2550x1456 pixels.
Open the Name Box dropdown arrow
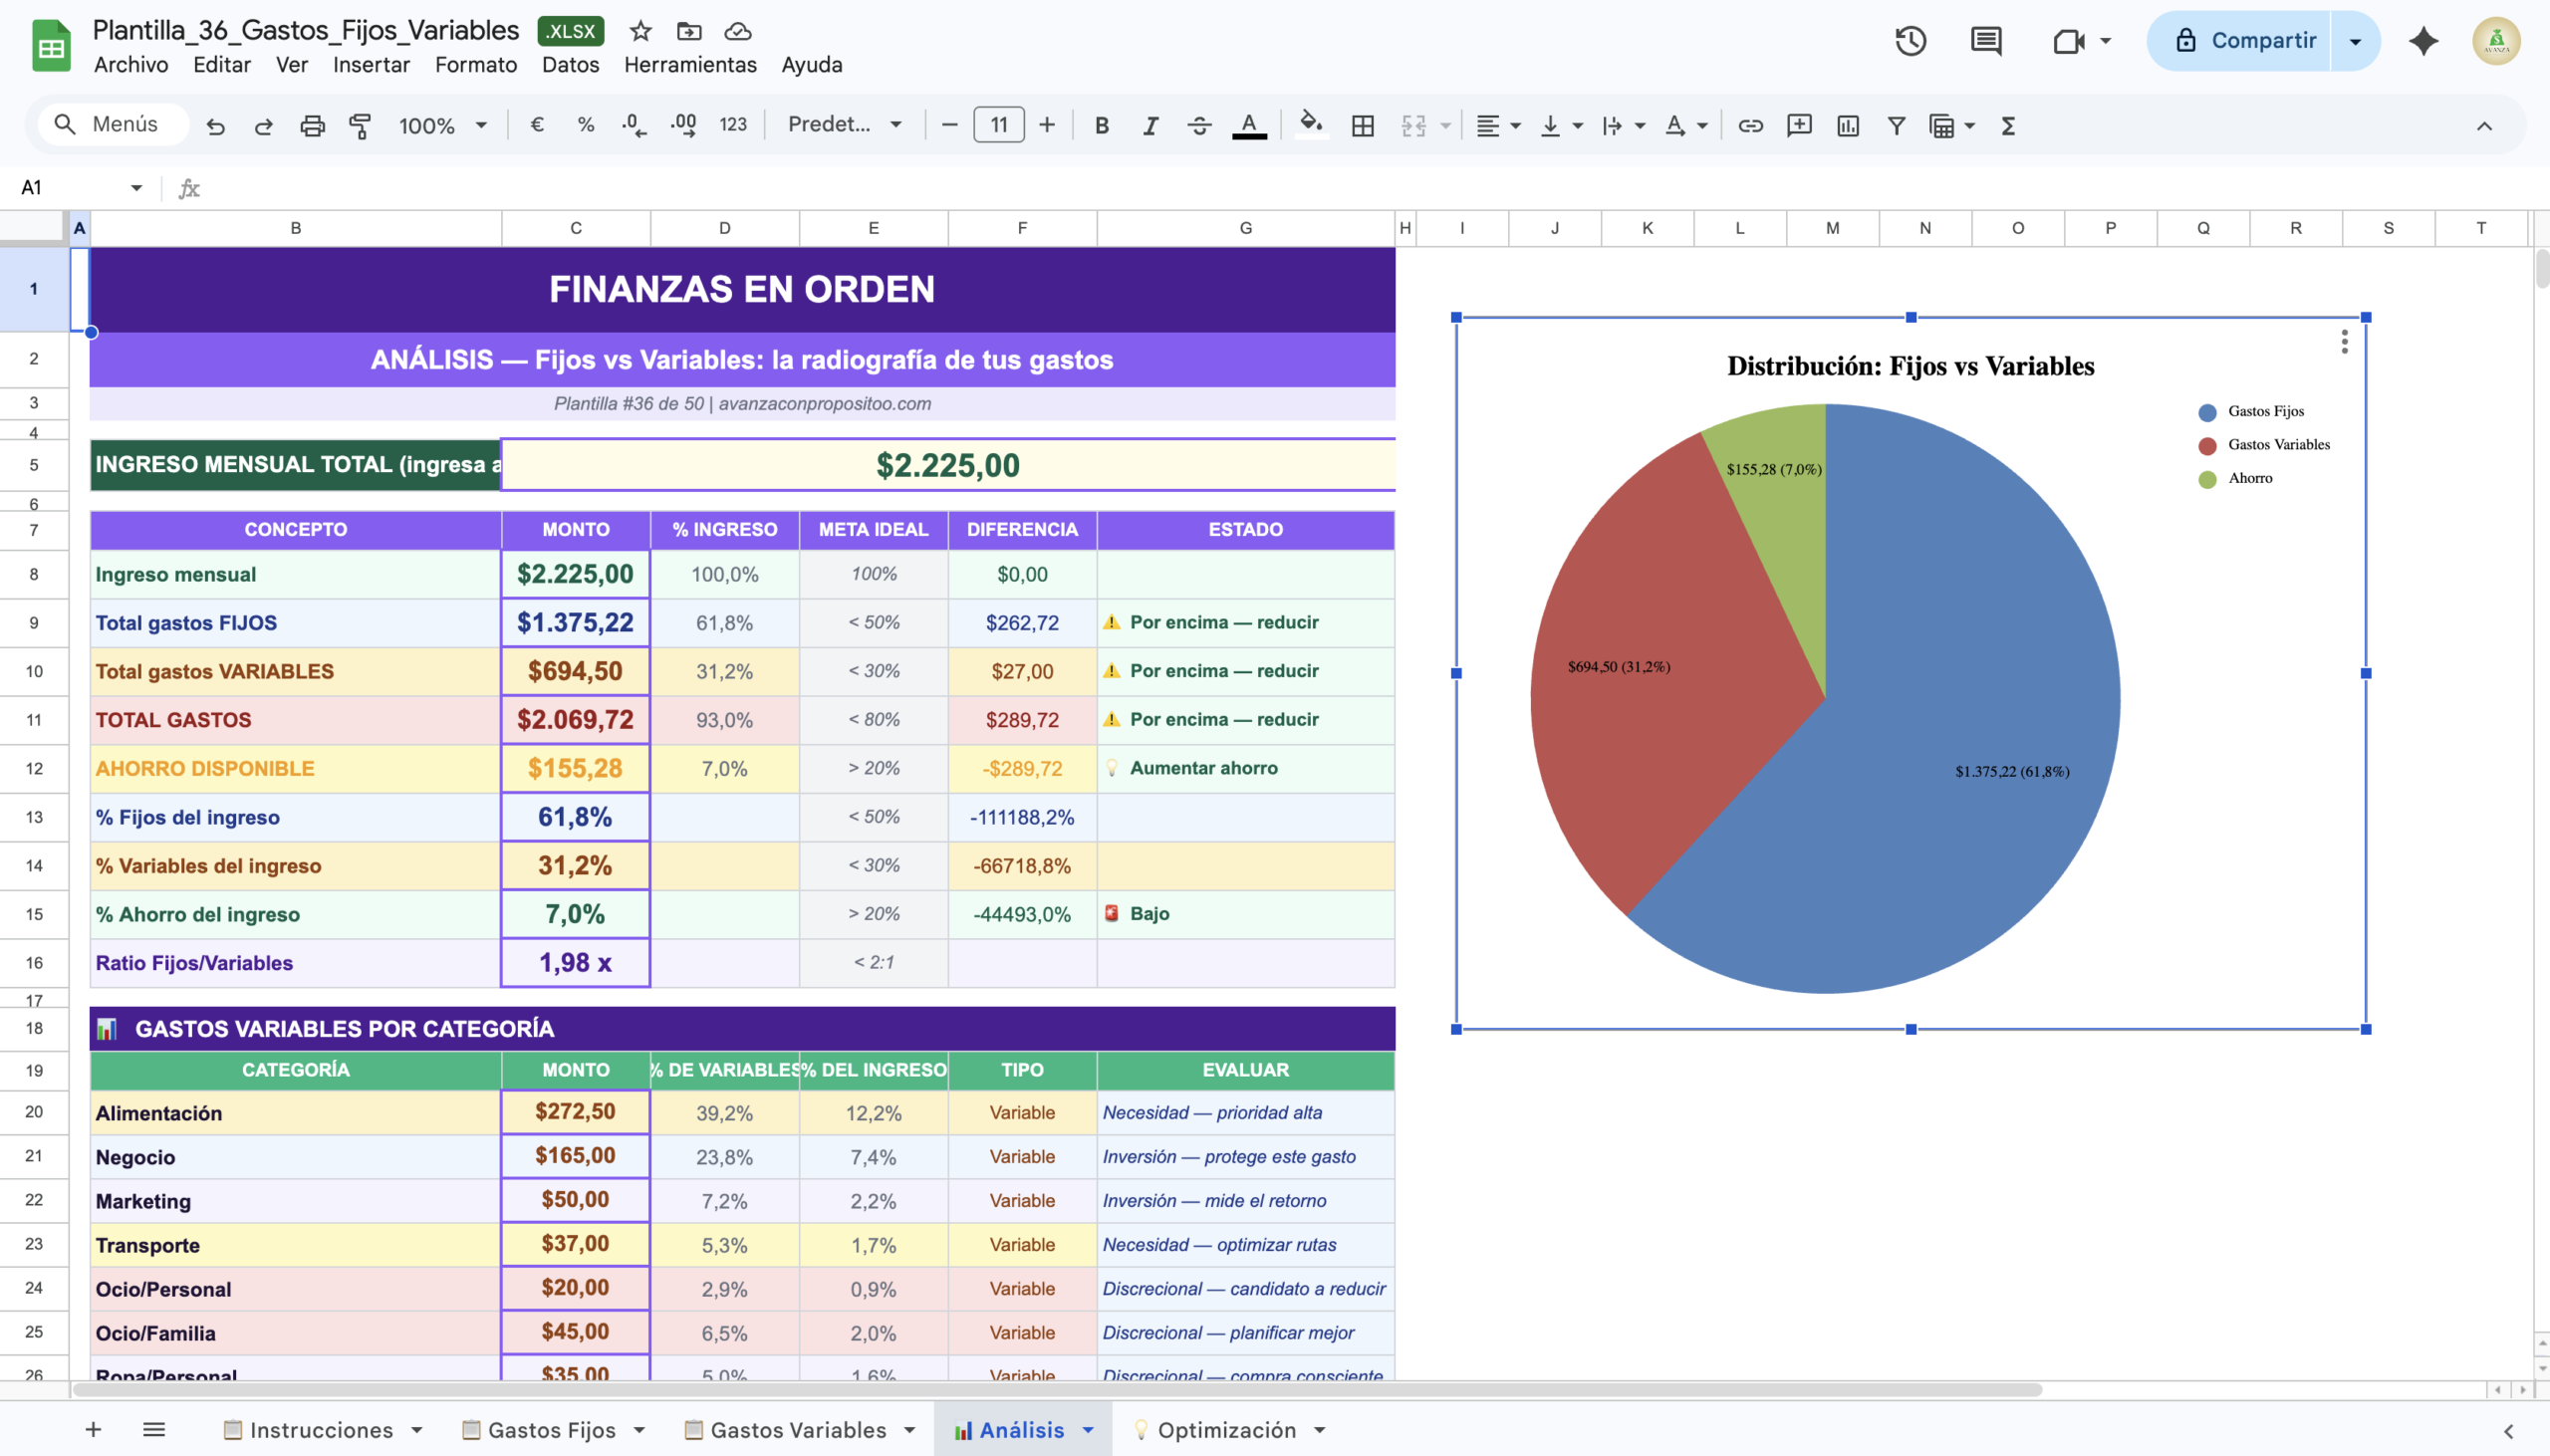tap(136, 188)
